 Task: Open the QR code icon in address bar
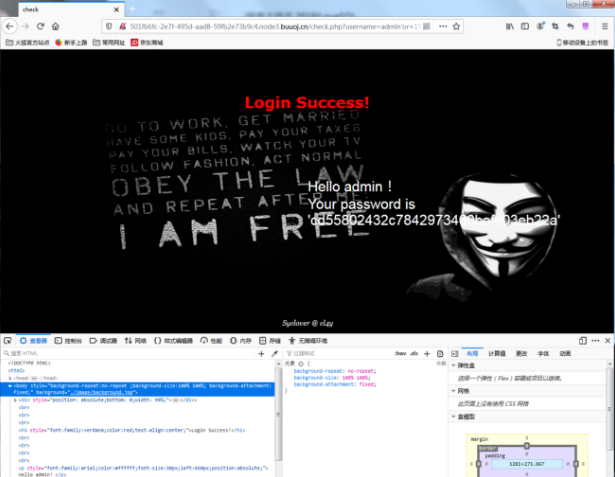(427, 26)
